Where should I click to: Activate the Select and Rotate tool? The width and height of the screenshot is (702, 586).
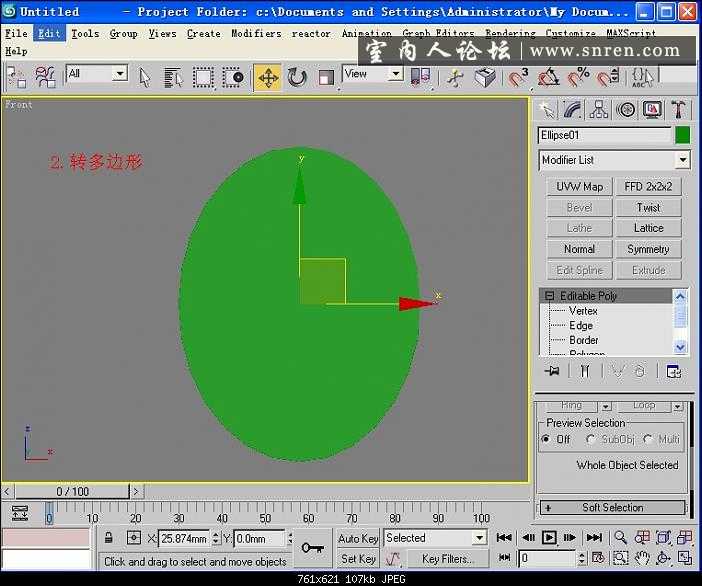[297, 77]
